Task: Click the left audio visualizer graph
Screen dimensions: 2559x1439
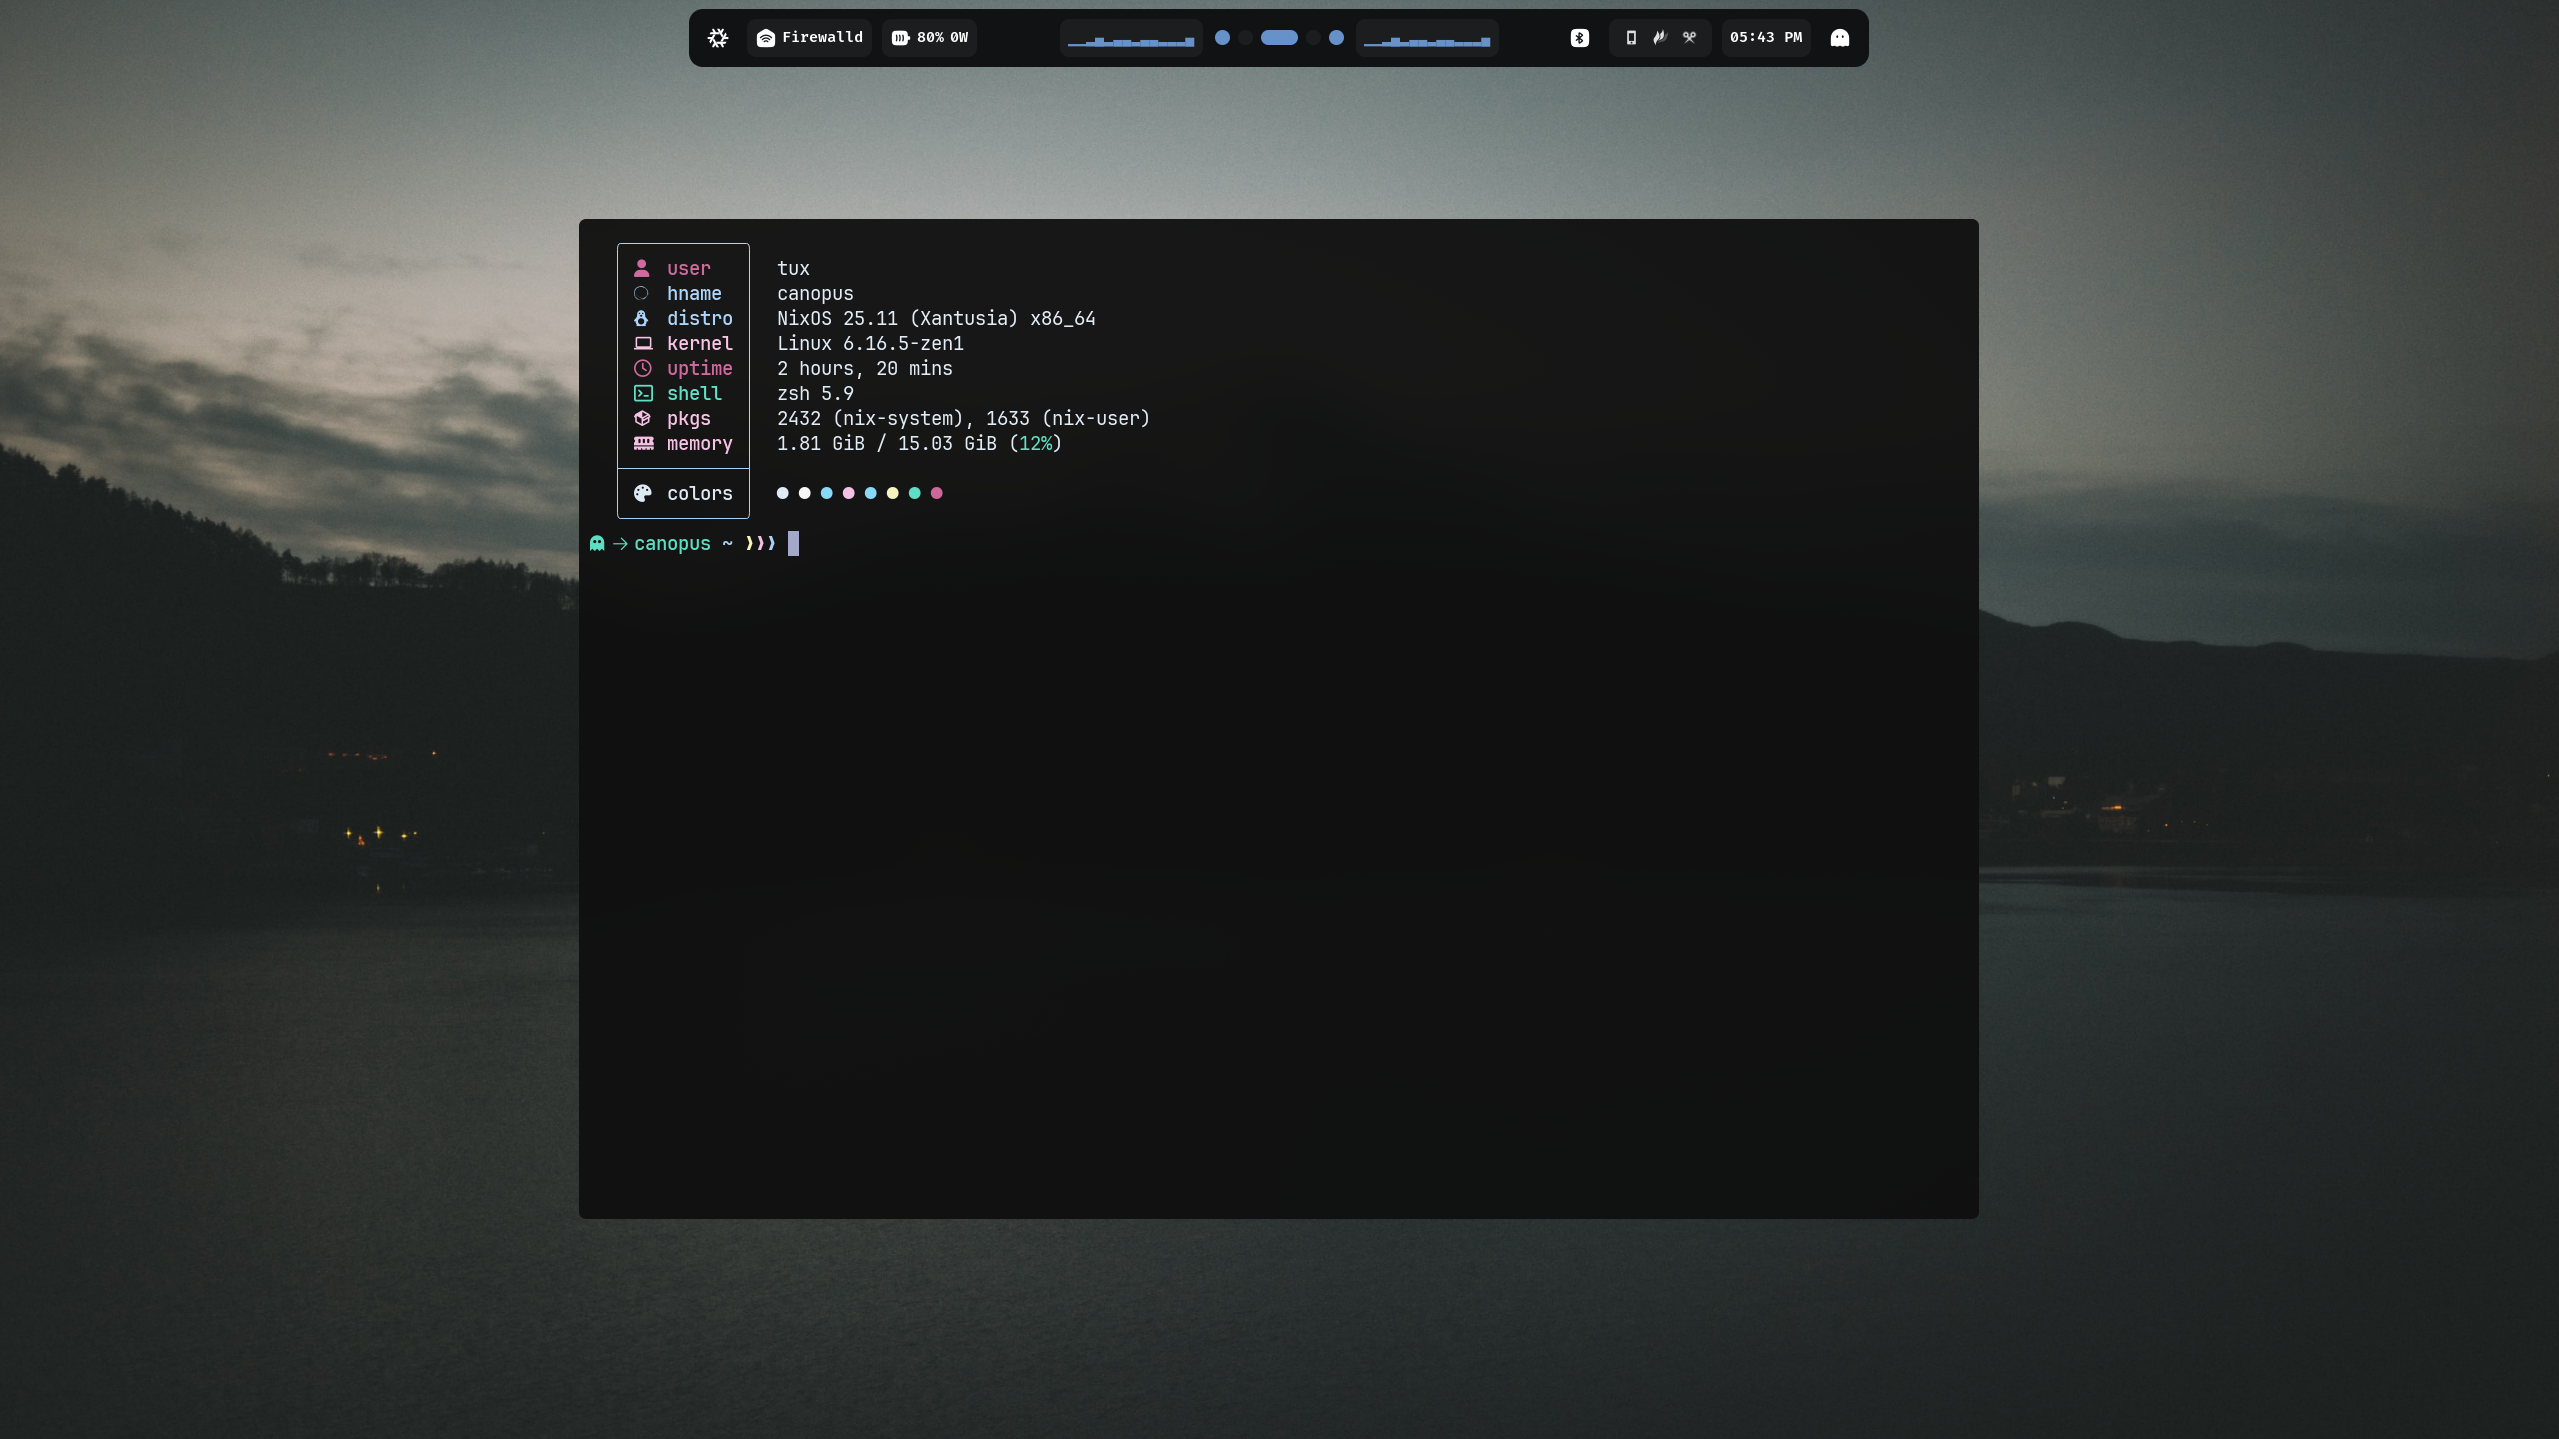Action: coord(1130,38)
